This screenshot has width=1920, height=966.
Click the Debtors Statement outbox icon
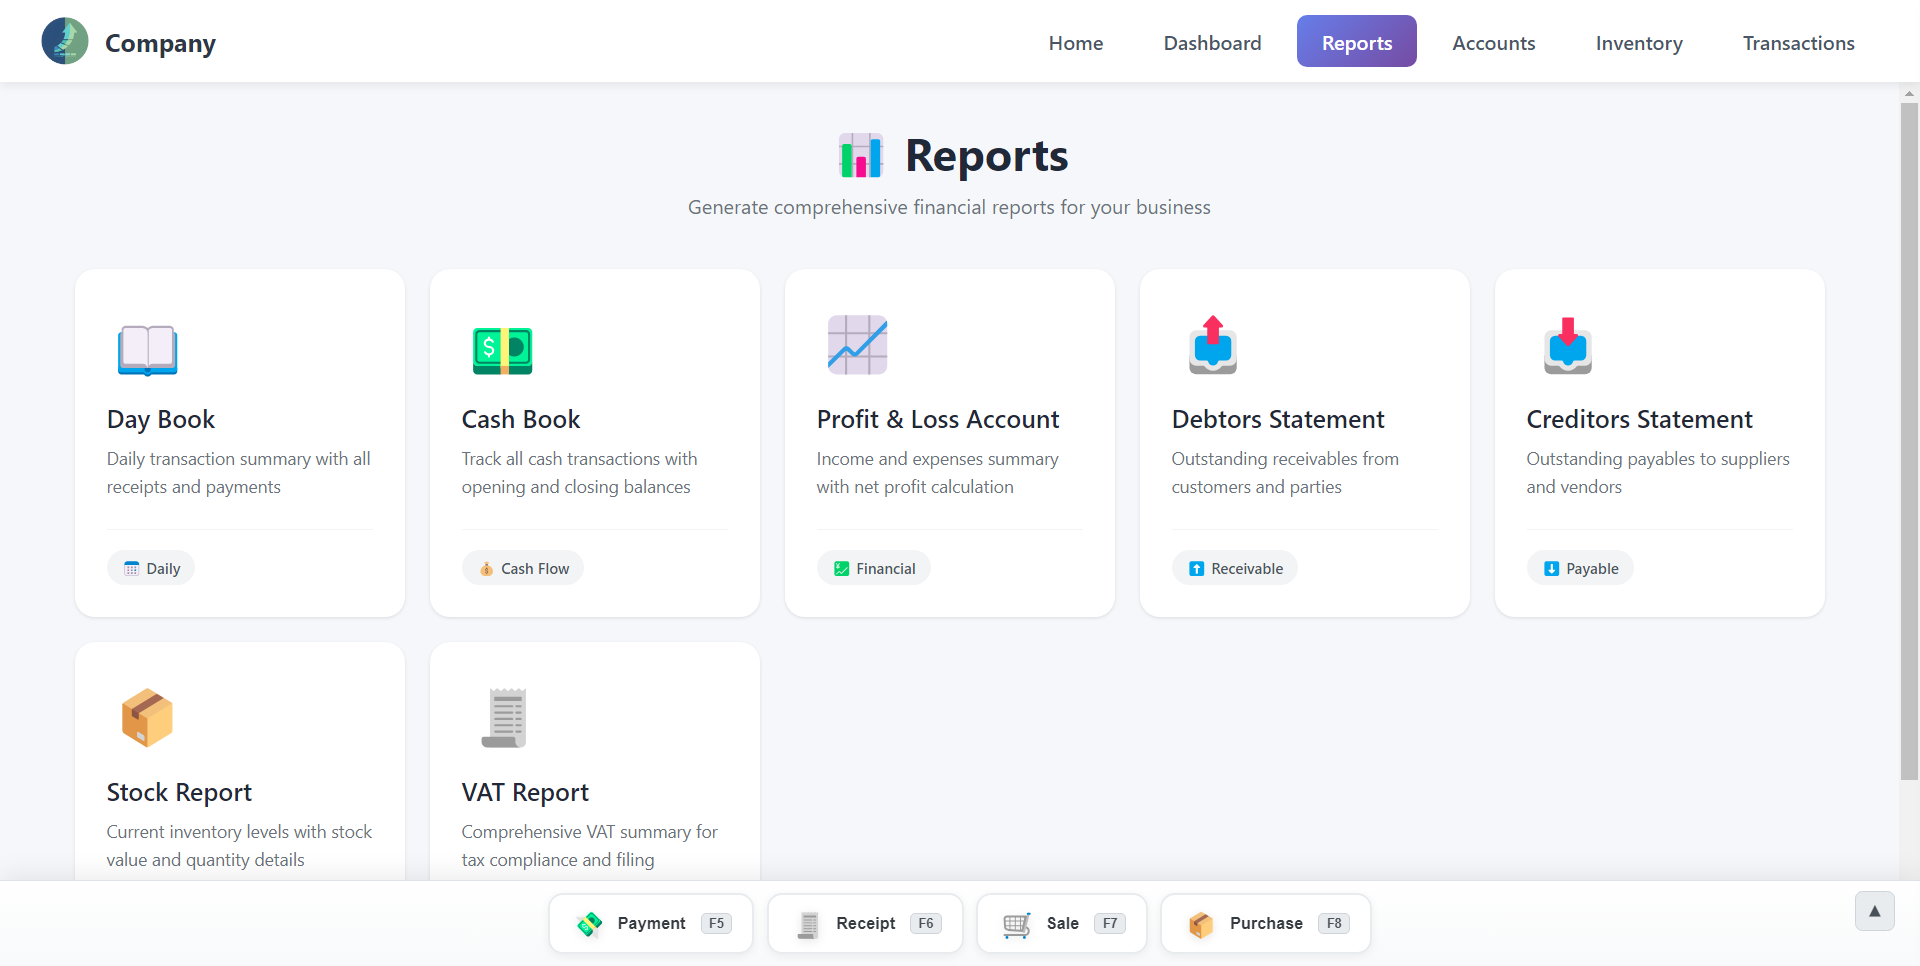click(x=1213, y=346)
